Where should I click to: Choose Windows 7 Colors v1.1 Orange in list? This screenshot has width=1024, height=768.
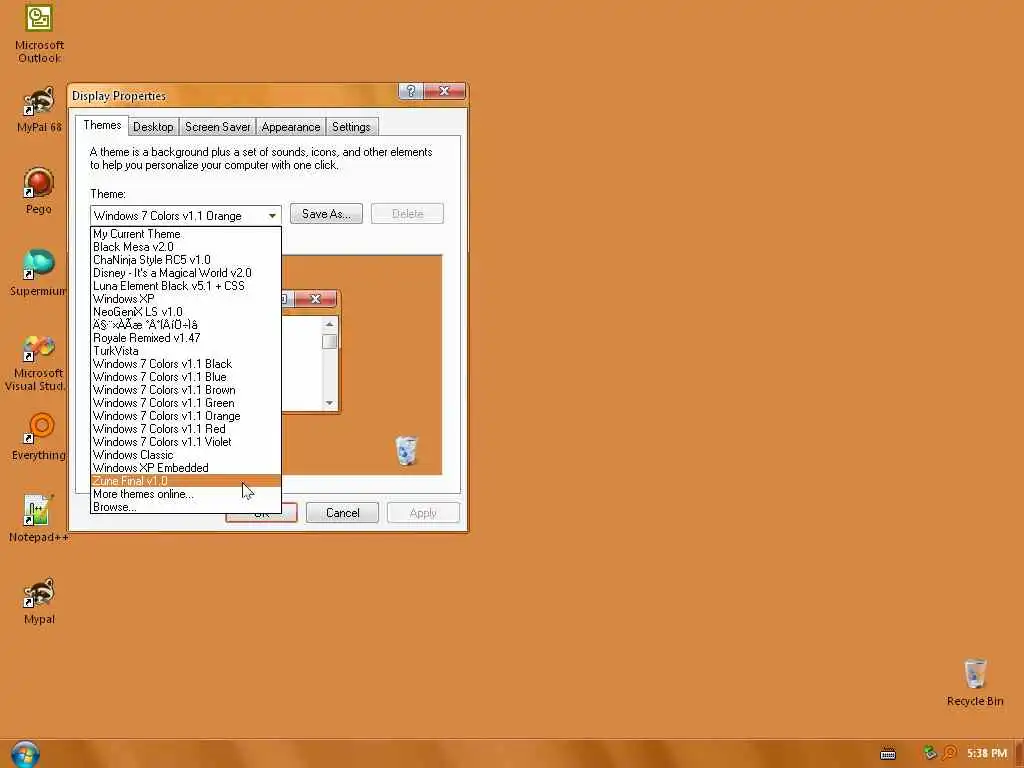tap(186, 416)
